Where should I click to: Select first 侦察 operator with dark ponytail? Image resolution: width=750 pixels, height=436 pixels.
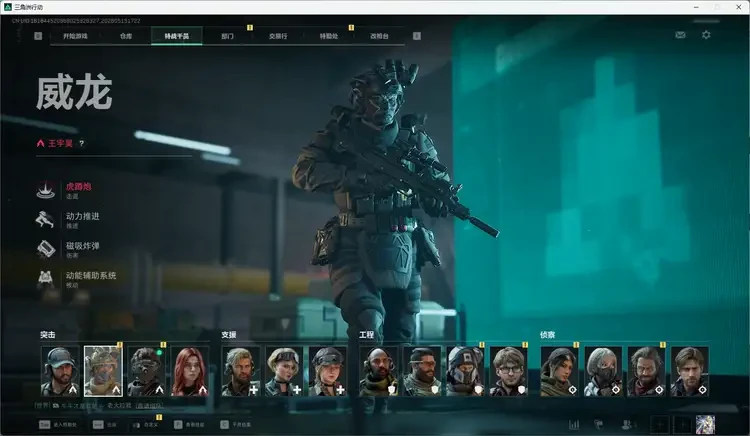pos(560,371)
